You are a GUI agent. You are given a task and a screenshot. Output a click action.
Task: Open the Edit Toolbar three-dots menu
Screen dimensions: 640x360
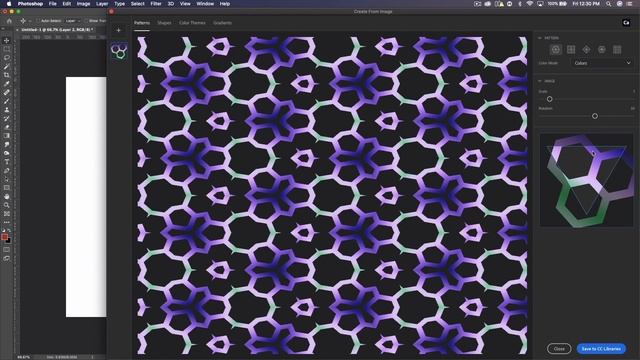[x=7, y=222]
